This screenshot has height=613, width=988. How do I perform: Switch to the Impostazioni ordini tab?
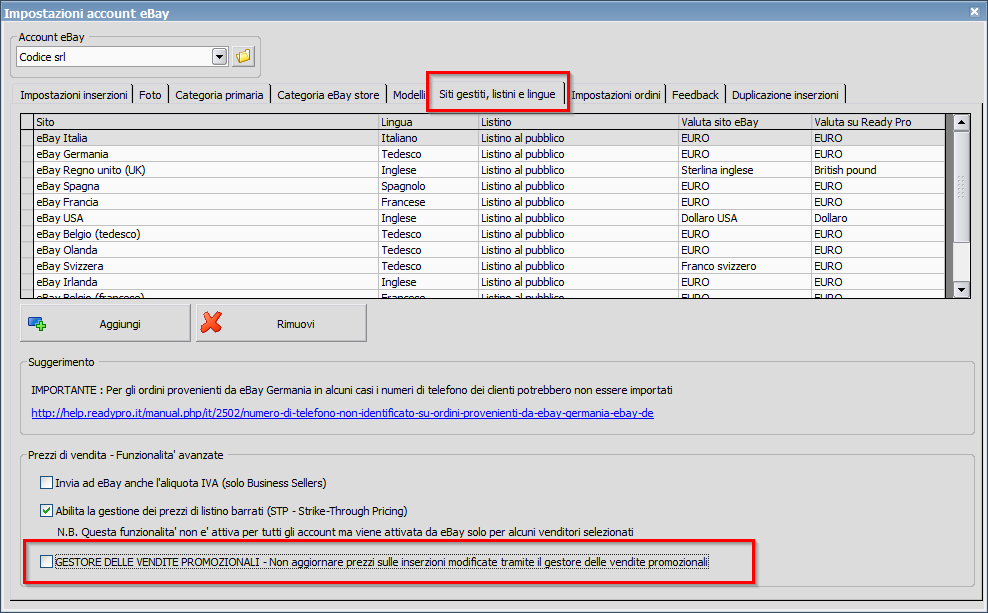(x=615, y=95)
